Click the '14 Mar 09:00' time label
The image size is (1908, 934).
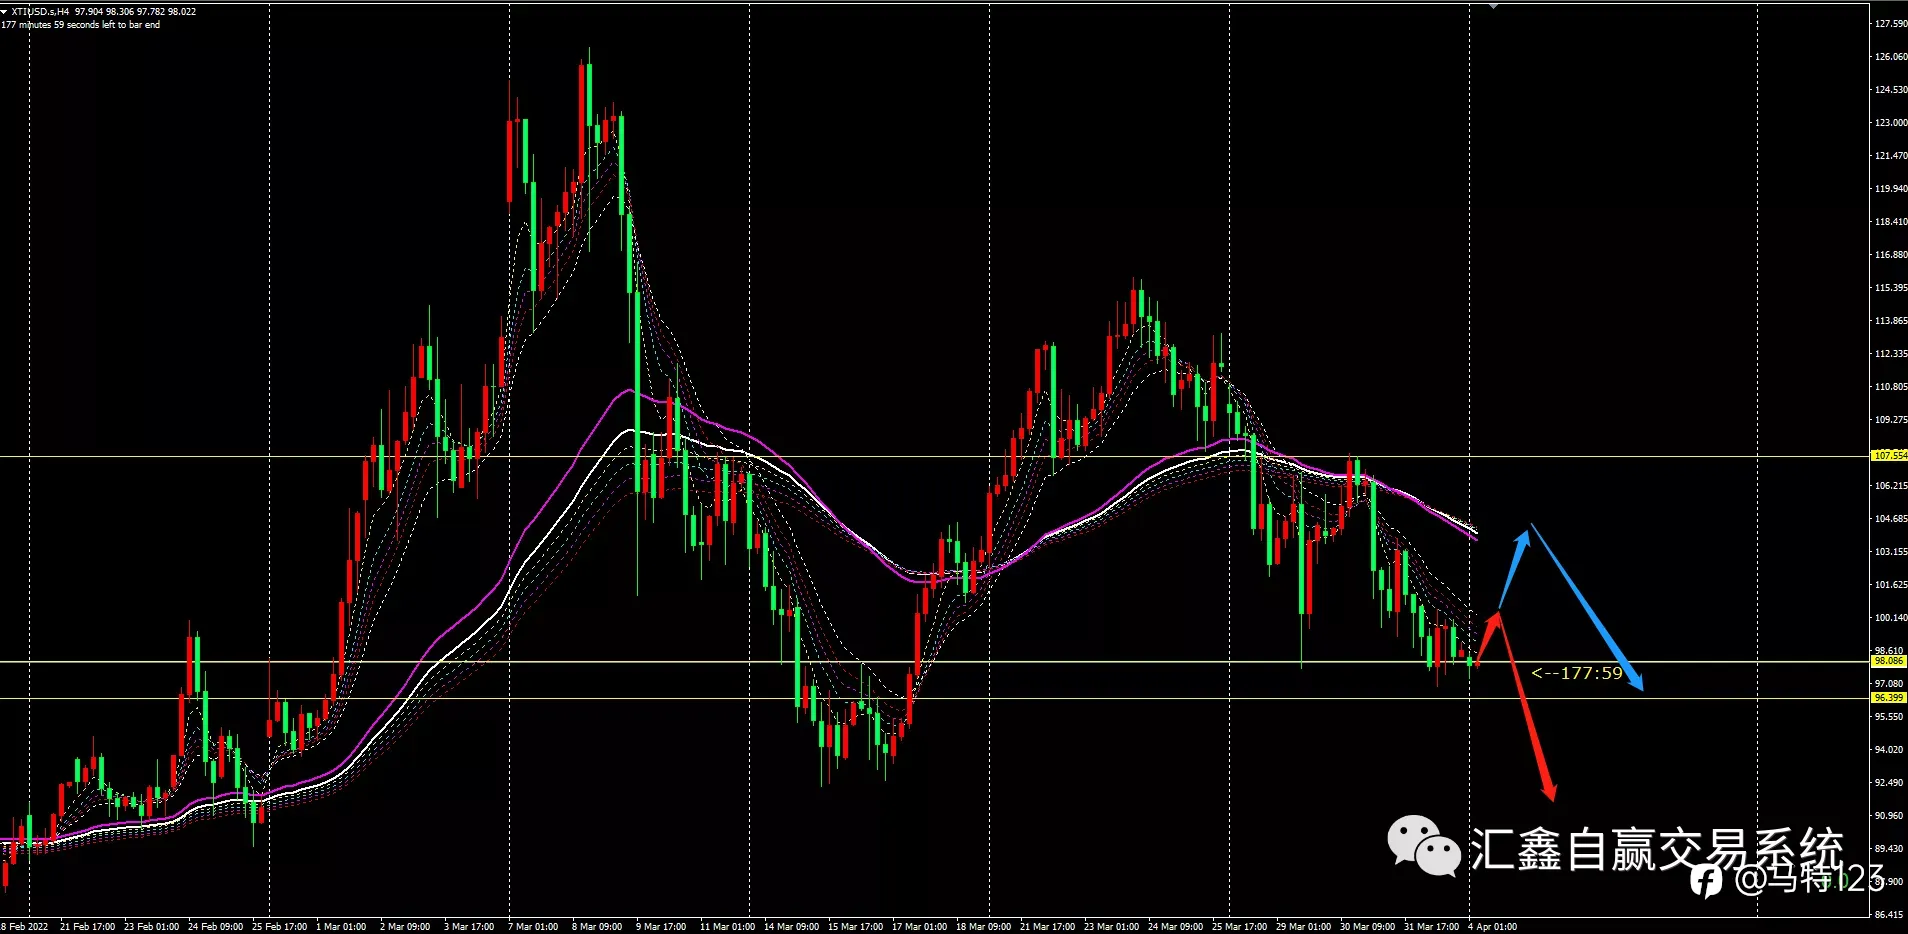pyautogui.click(x=792, y=927)
